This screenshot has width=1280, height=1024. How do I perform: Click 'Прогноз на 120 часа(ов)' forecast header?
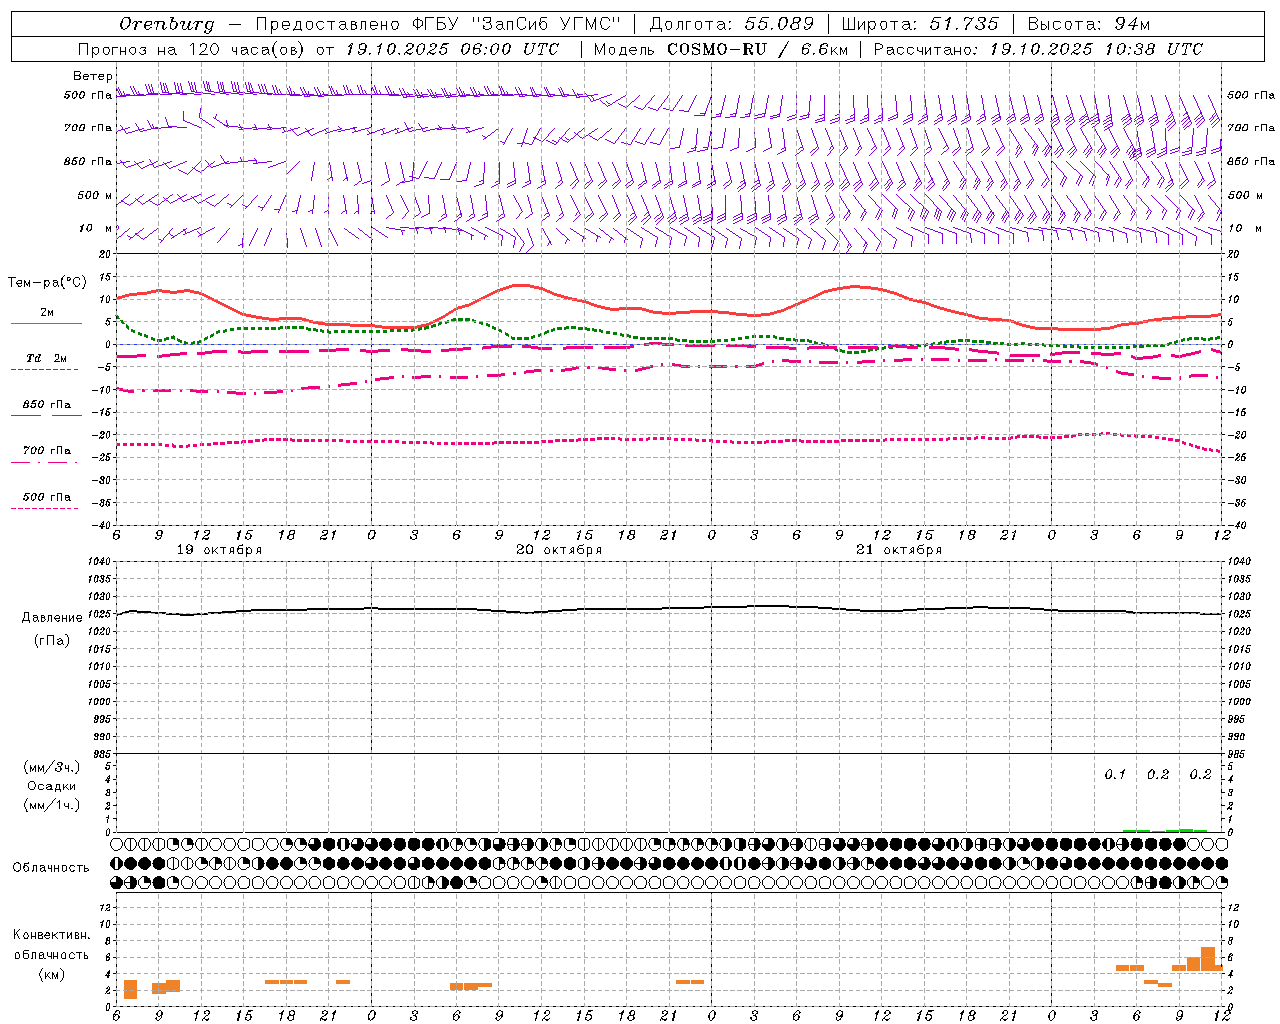(x=193, y=49)
